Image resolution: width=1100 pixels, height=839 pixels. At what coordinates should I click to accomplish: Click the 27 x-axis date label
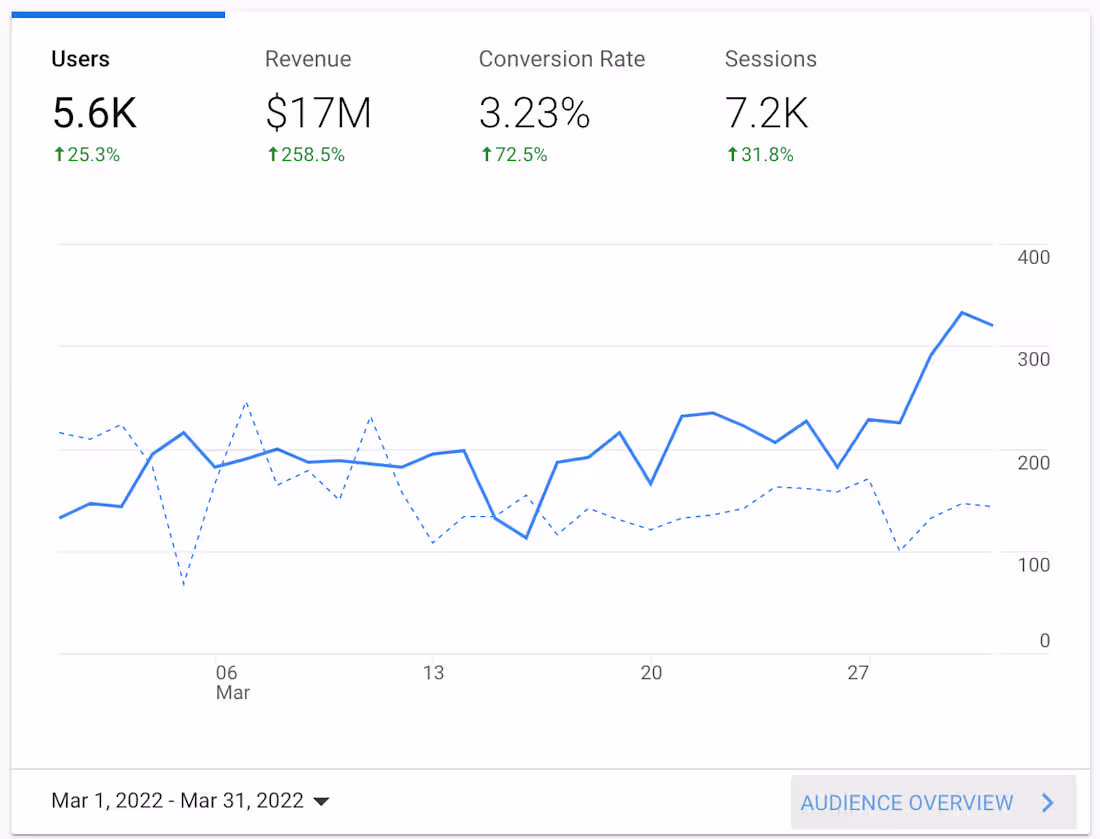point(858,673)
